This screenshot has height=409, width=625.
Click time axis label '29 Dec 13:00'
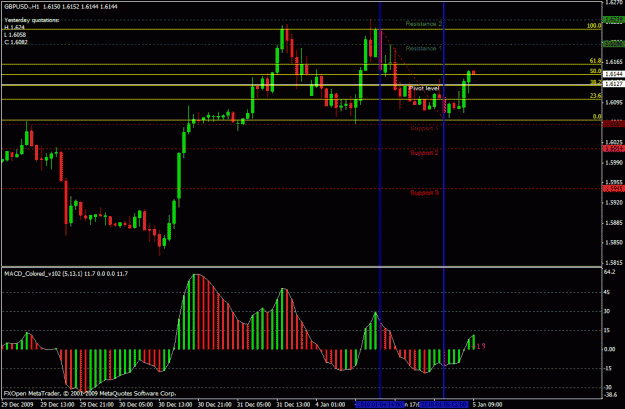(x=58, y=405)
